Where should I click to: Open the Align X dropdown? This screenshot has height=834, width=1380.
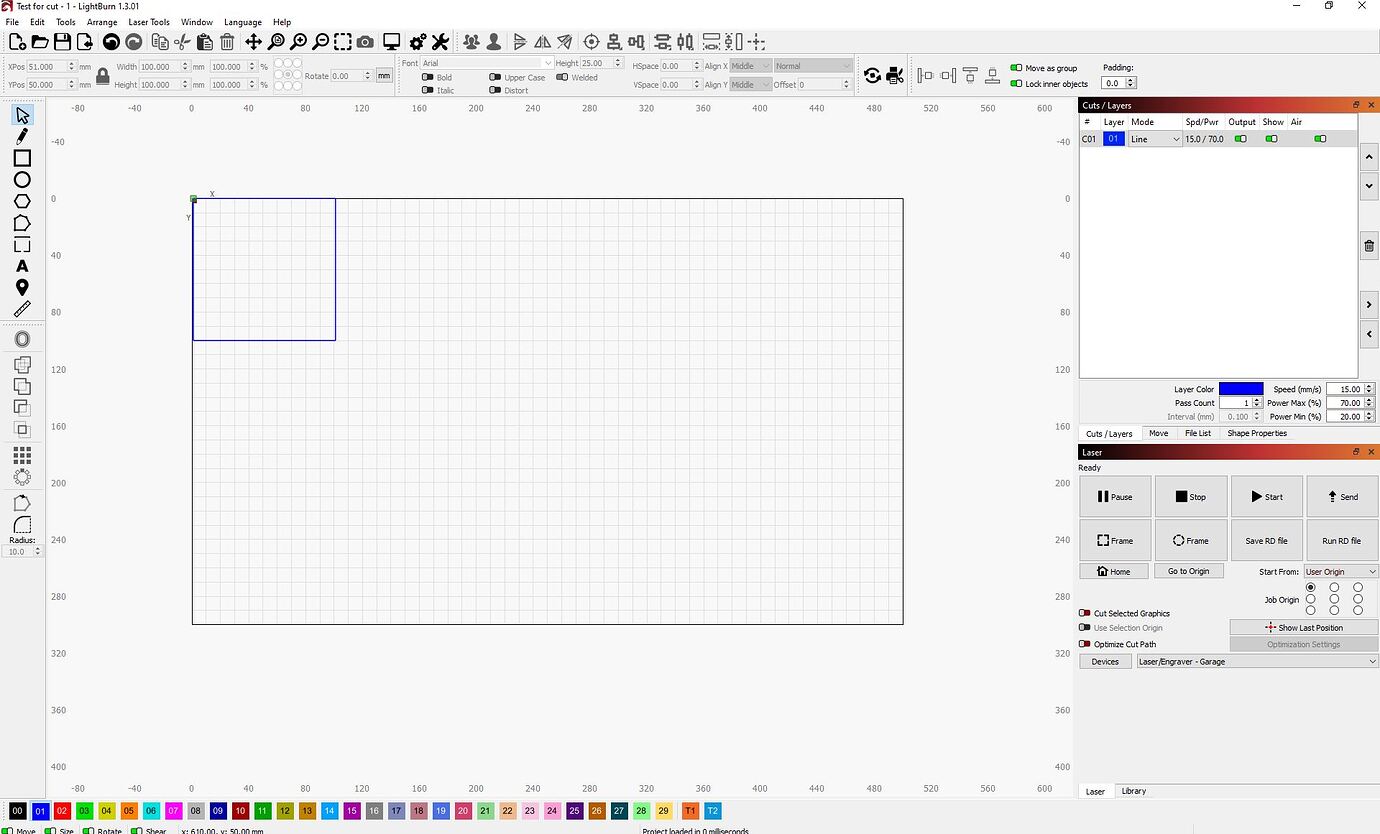pyautogui.click(x=751, y=66)
